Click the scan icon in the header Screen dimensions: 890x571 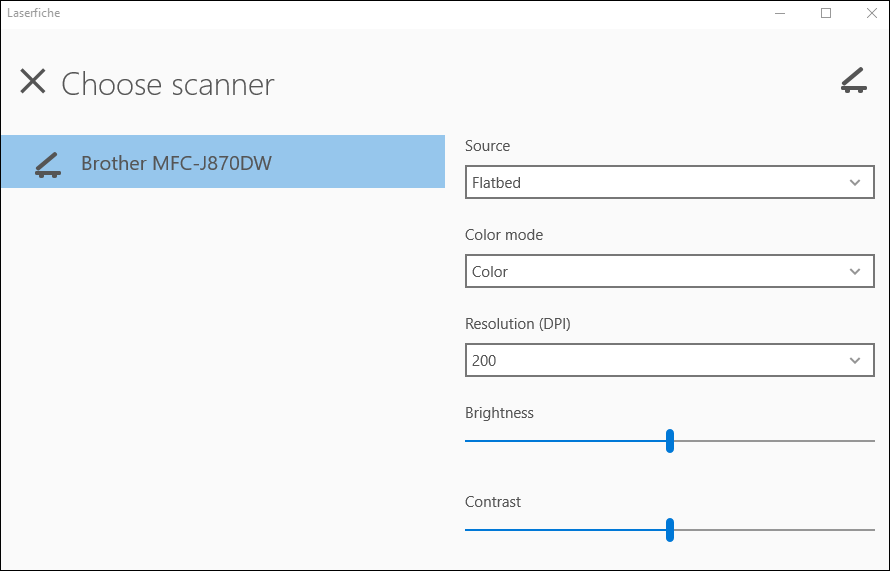(x=854, y=81)
